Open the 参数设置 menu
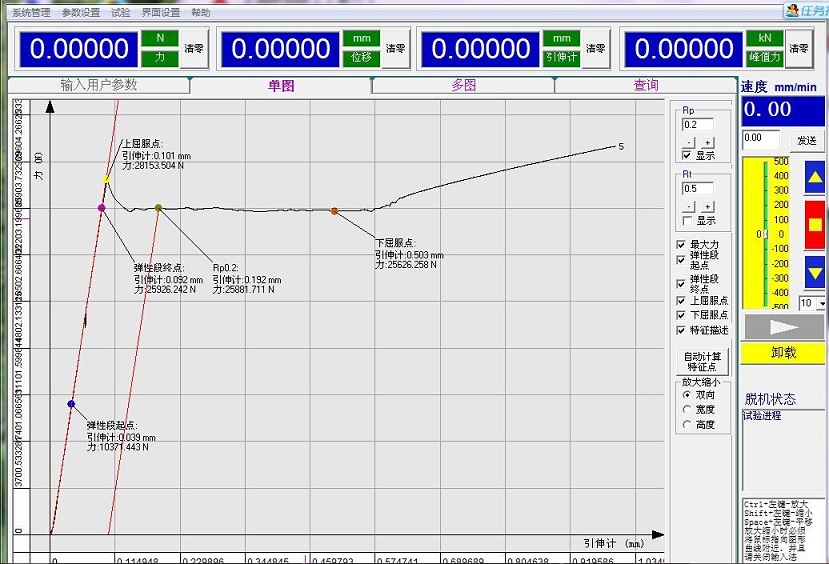This screenshot has height=564, width=829. coord(81,13)
